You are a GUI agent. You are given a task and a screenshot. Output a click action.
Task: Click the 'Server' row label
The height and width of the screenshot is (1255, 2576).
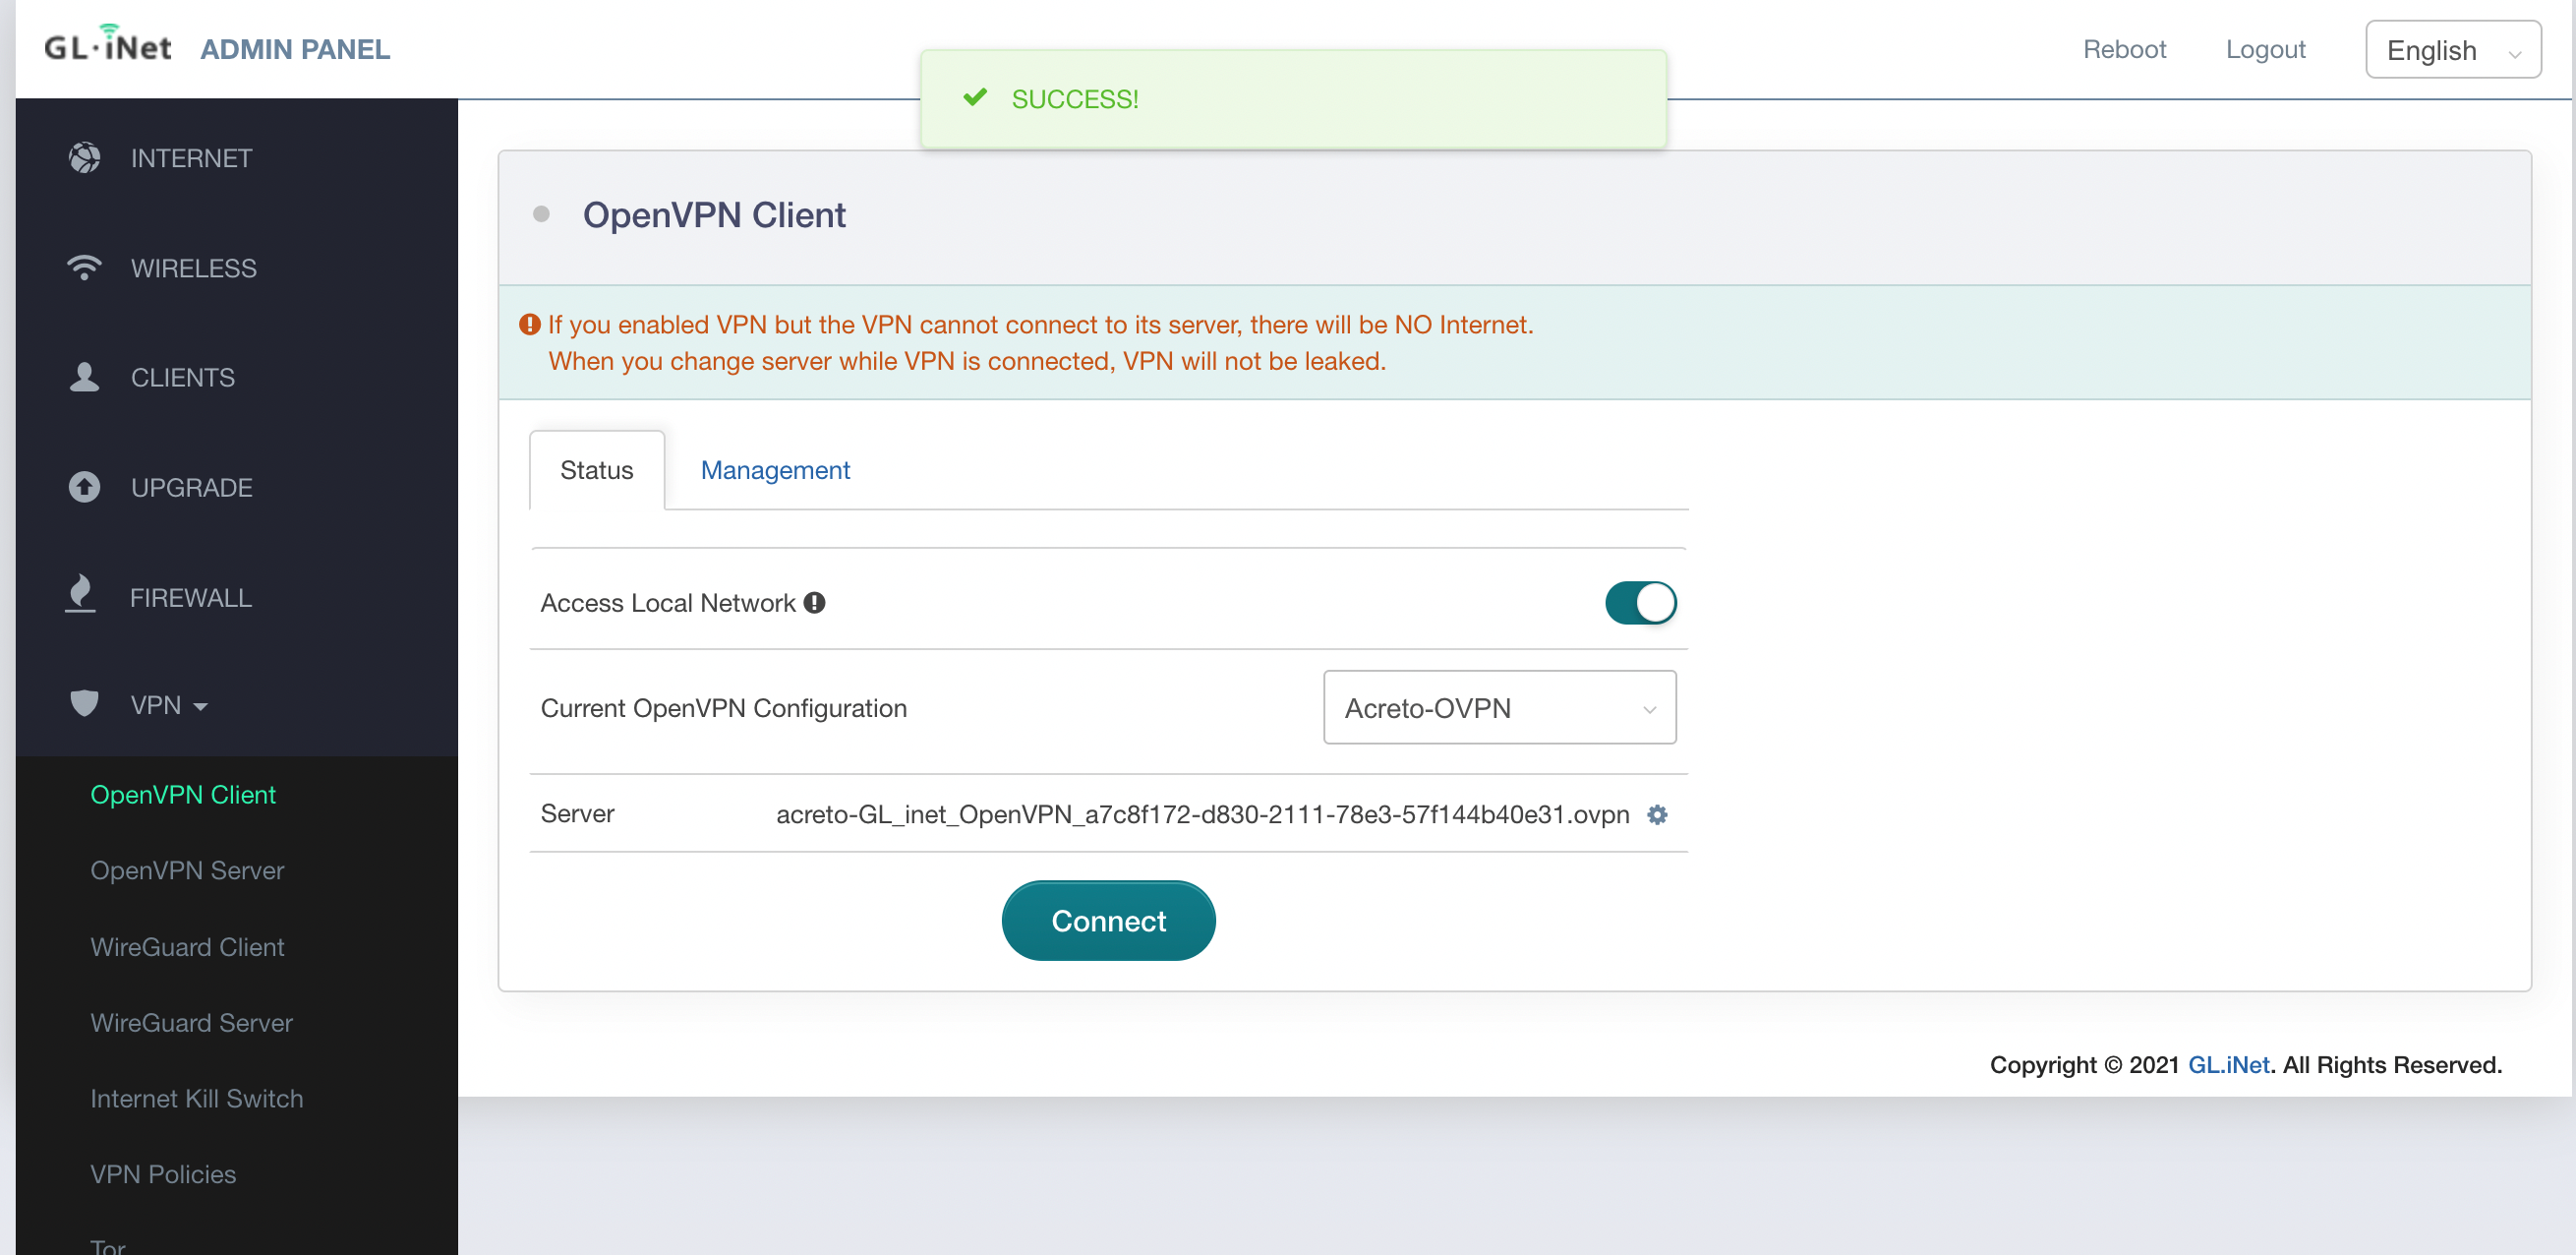click(577, 814)
